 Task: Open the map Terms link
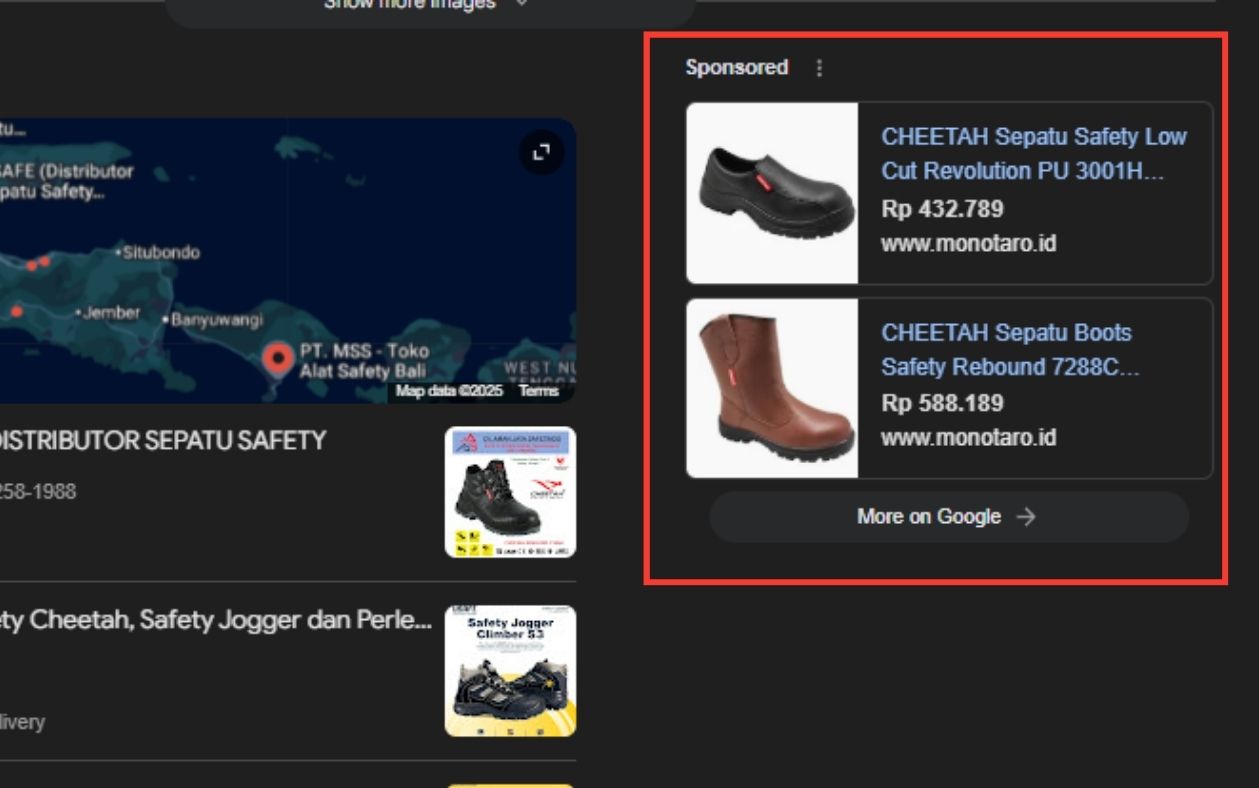(538, 391)
